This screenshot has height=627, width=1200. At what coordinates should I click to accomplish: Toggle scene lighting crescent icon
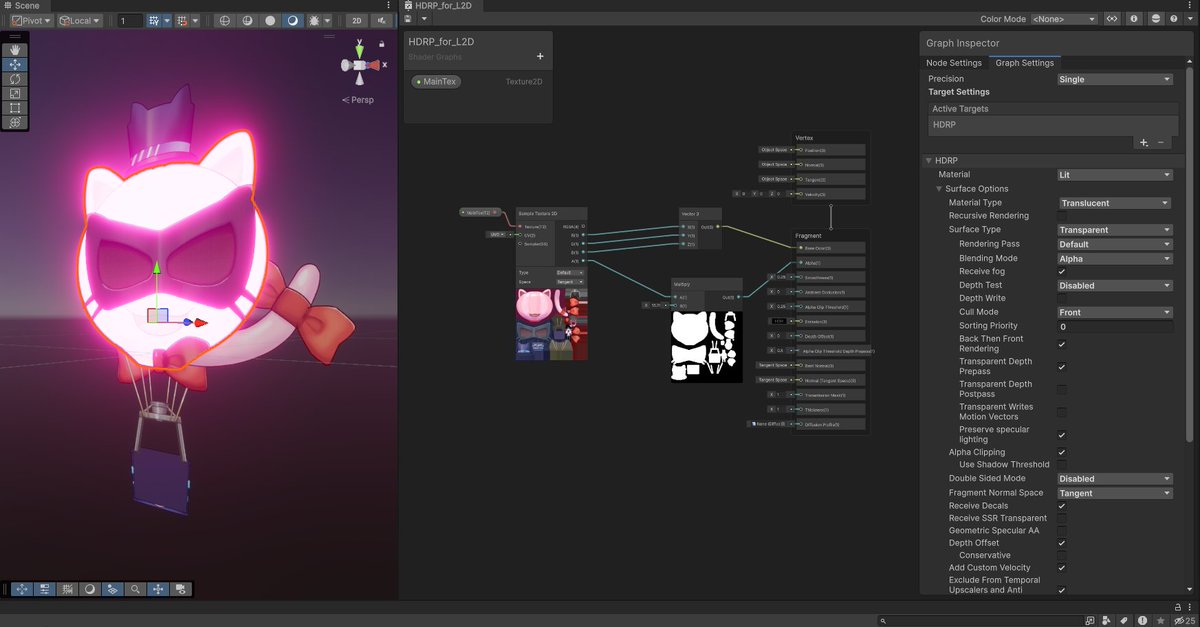292,20
